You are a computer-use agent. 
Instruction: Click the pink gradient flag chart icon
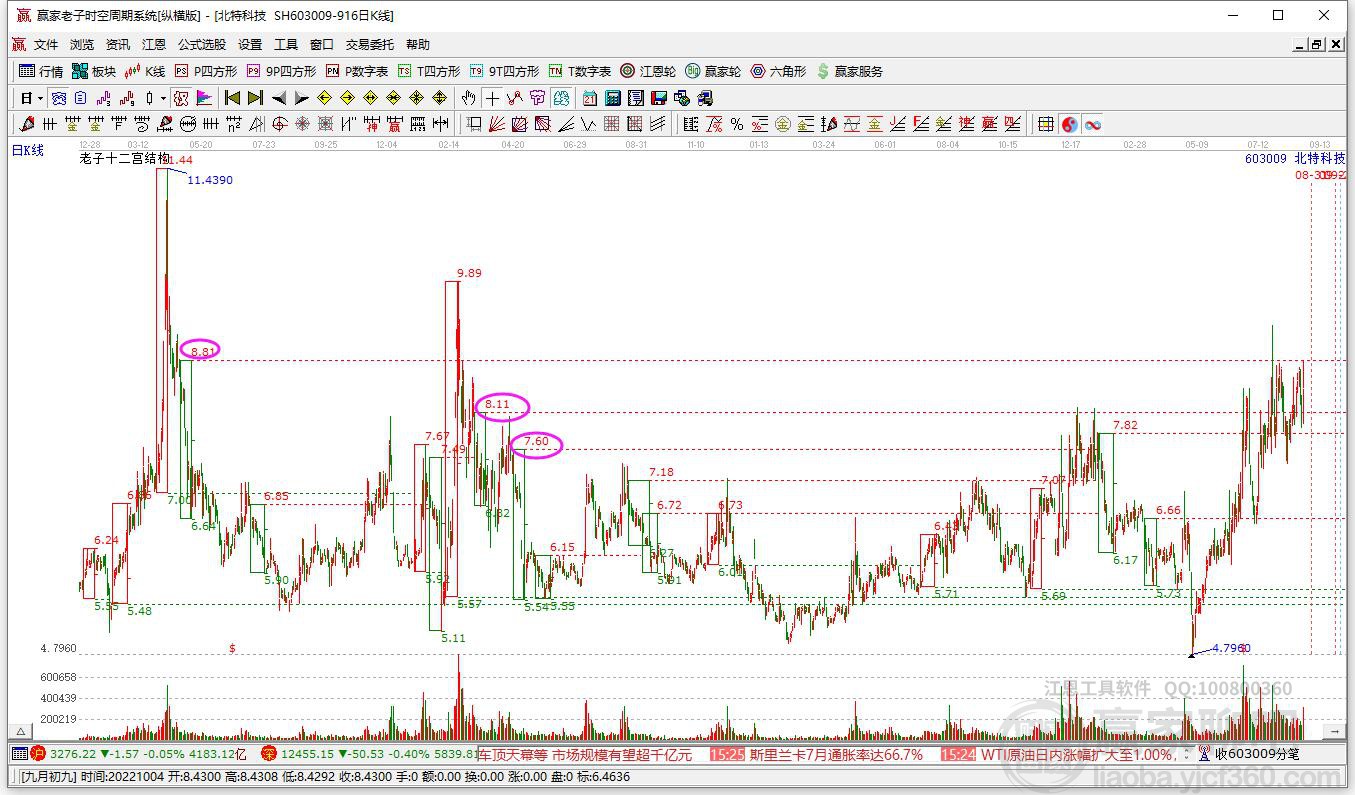tap(204, 98)
